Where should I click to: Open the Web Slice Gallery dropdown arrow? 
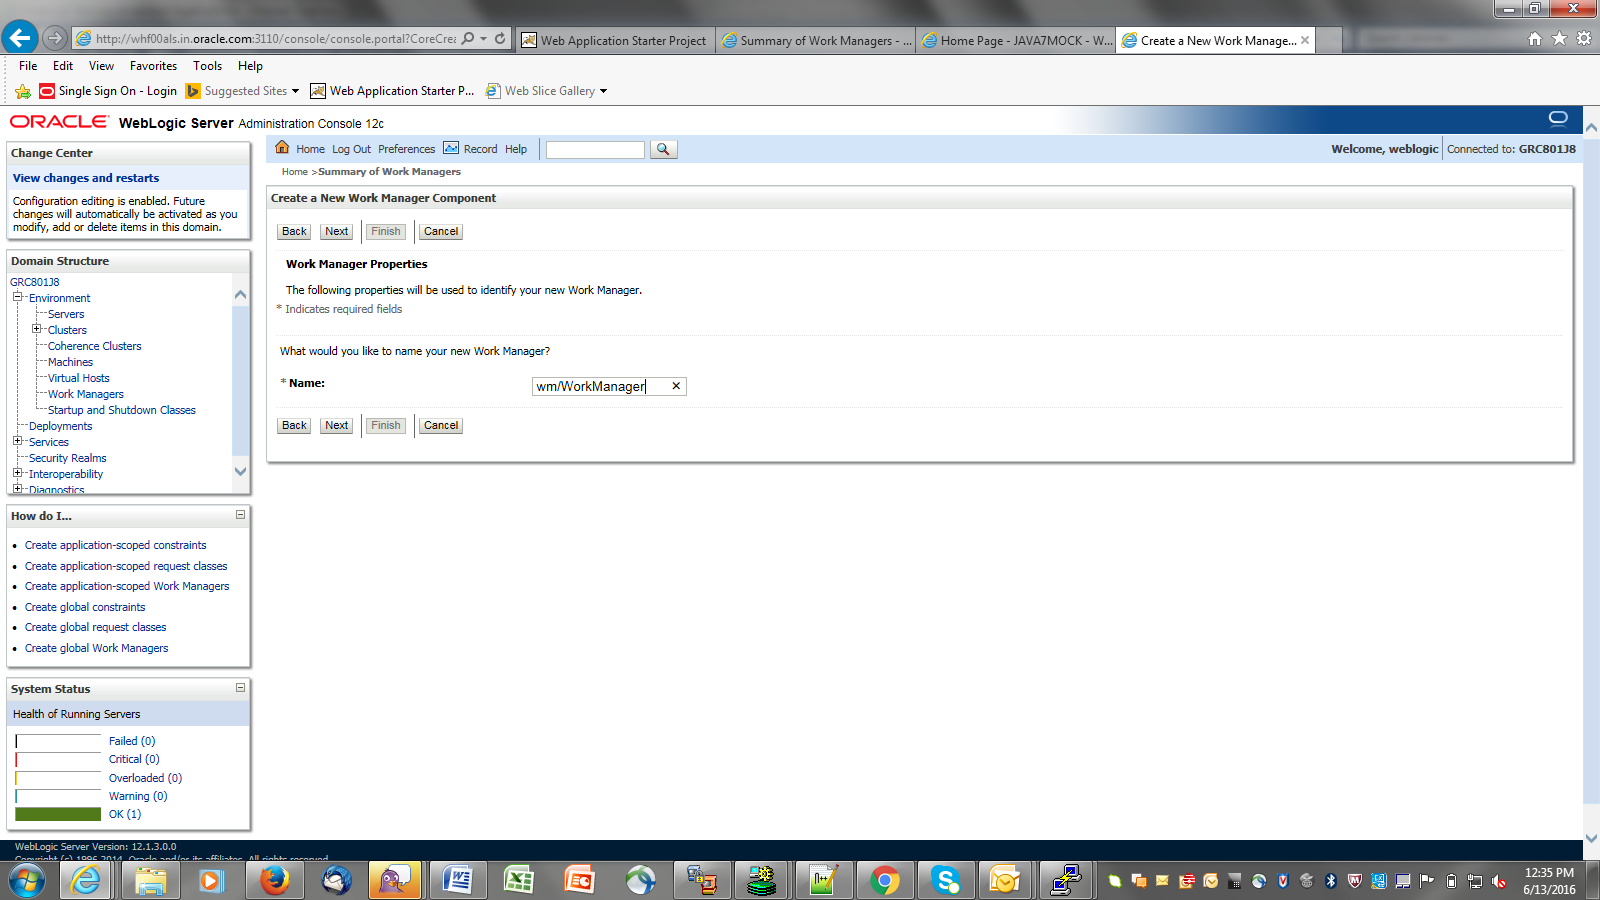603,91
